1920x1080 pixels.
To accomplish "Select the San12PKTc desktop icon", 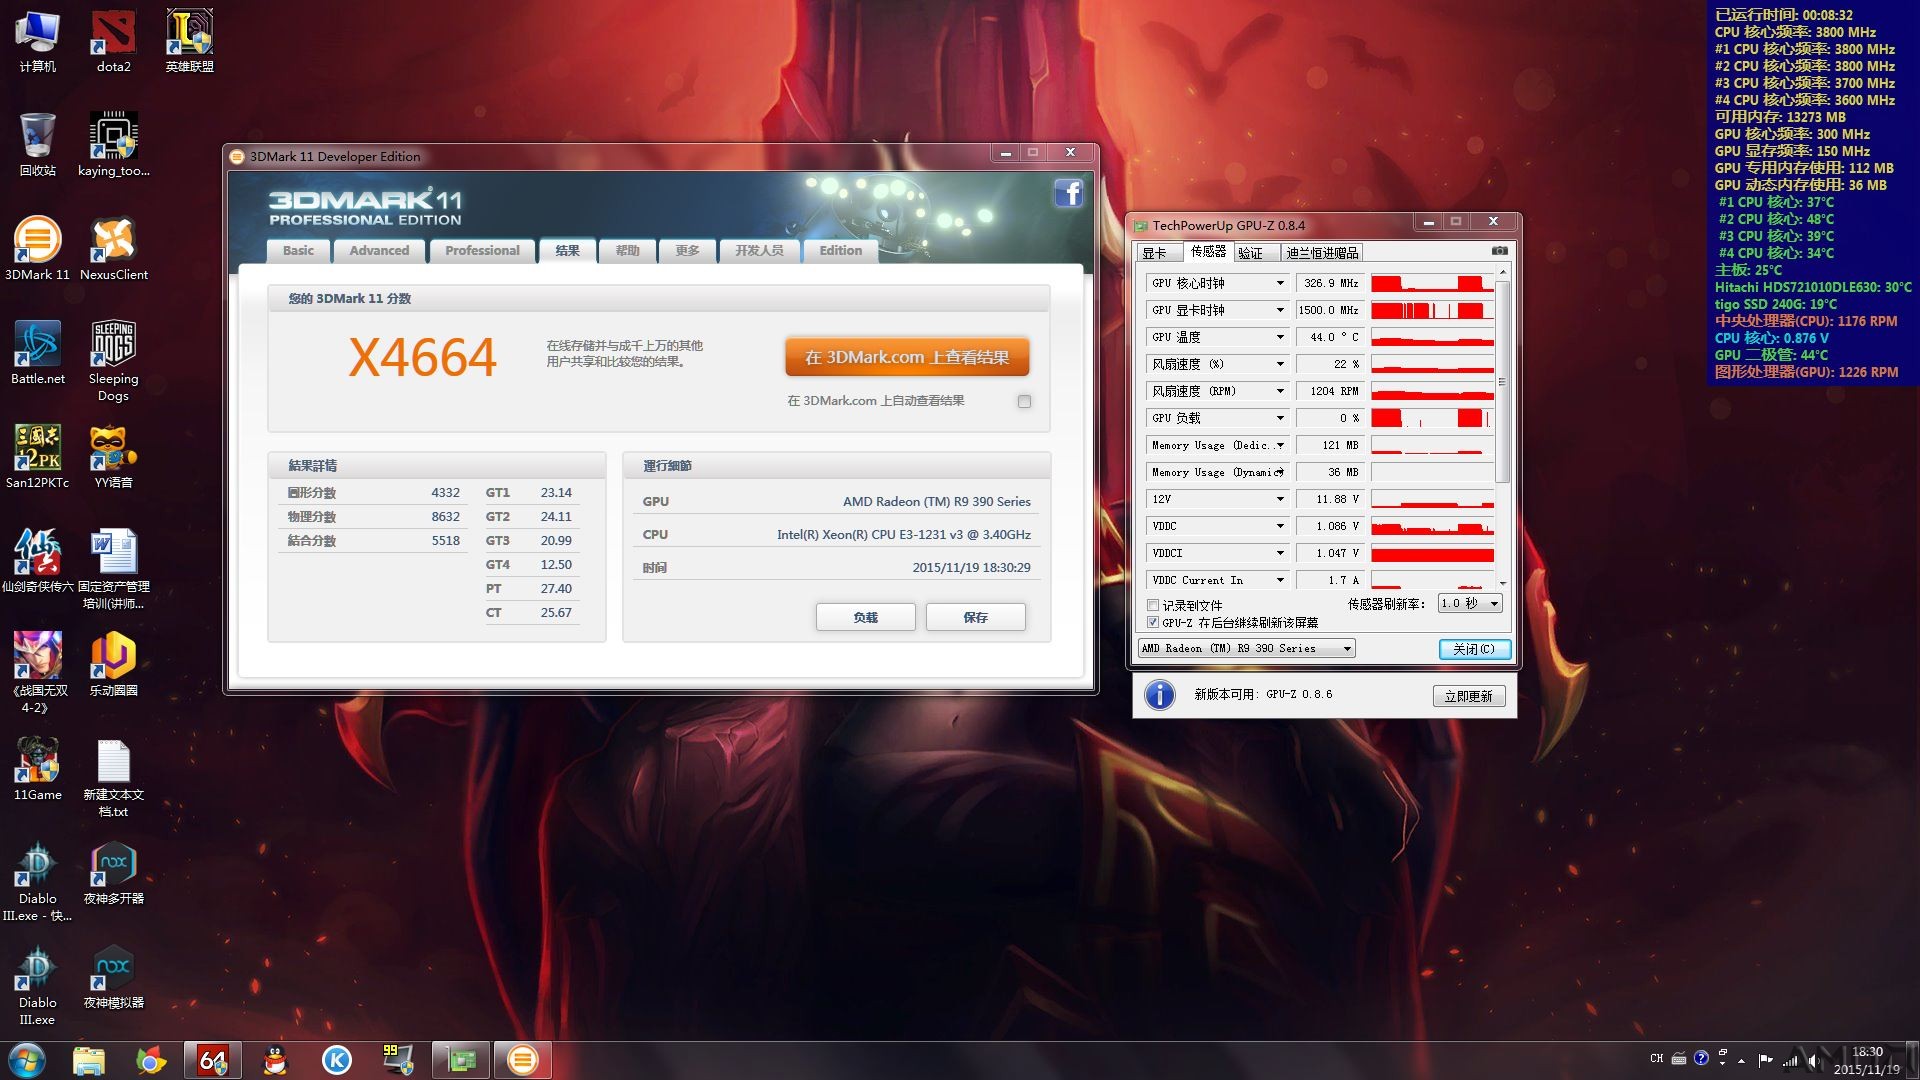I will [x=37, y=457].
